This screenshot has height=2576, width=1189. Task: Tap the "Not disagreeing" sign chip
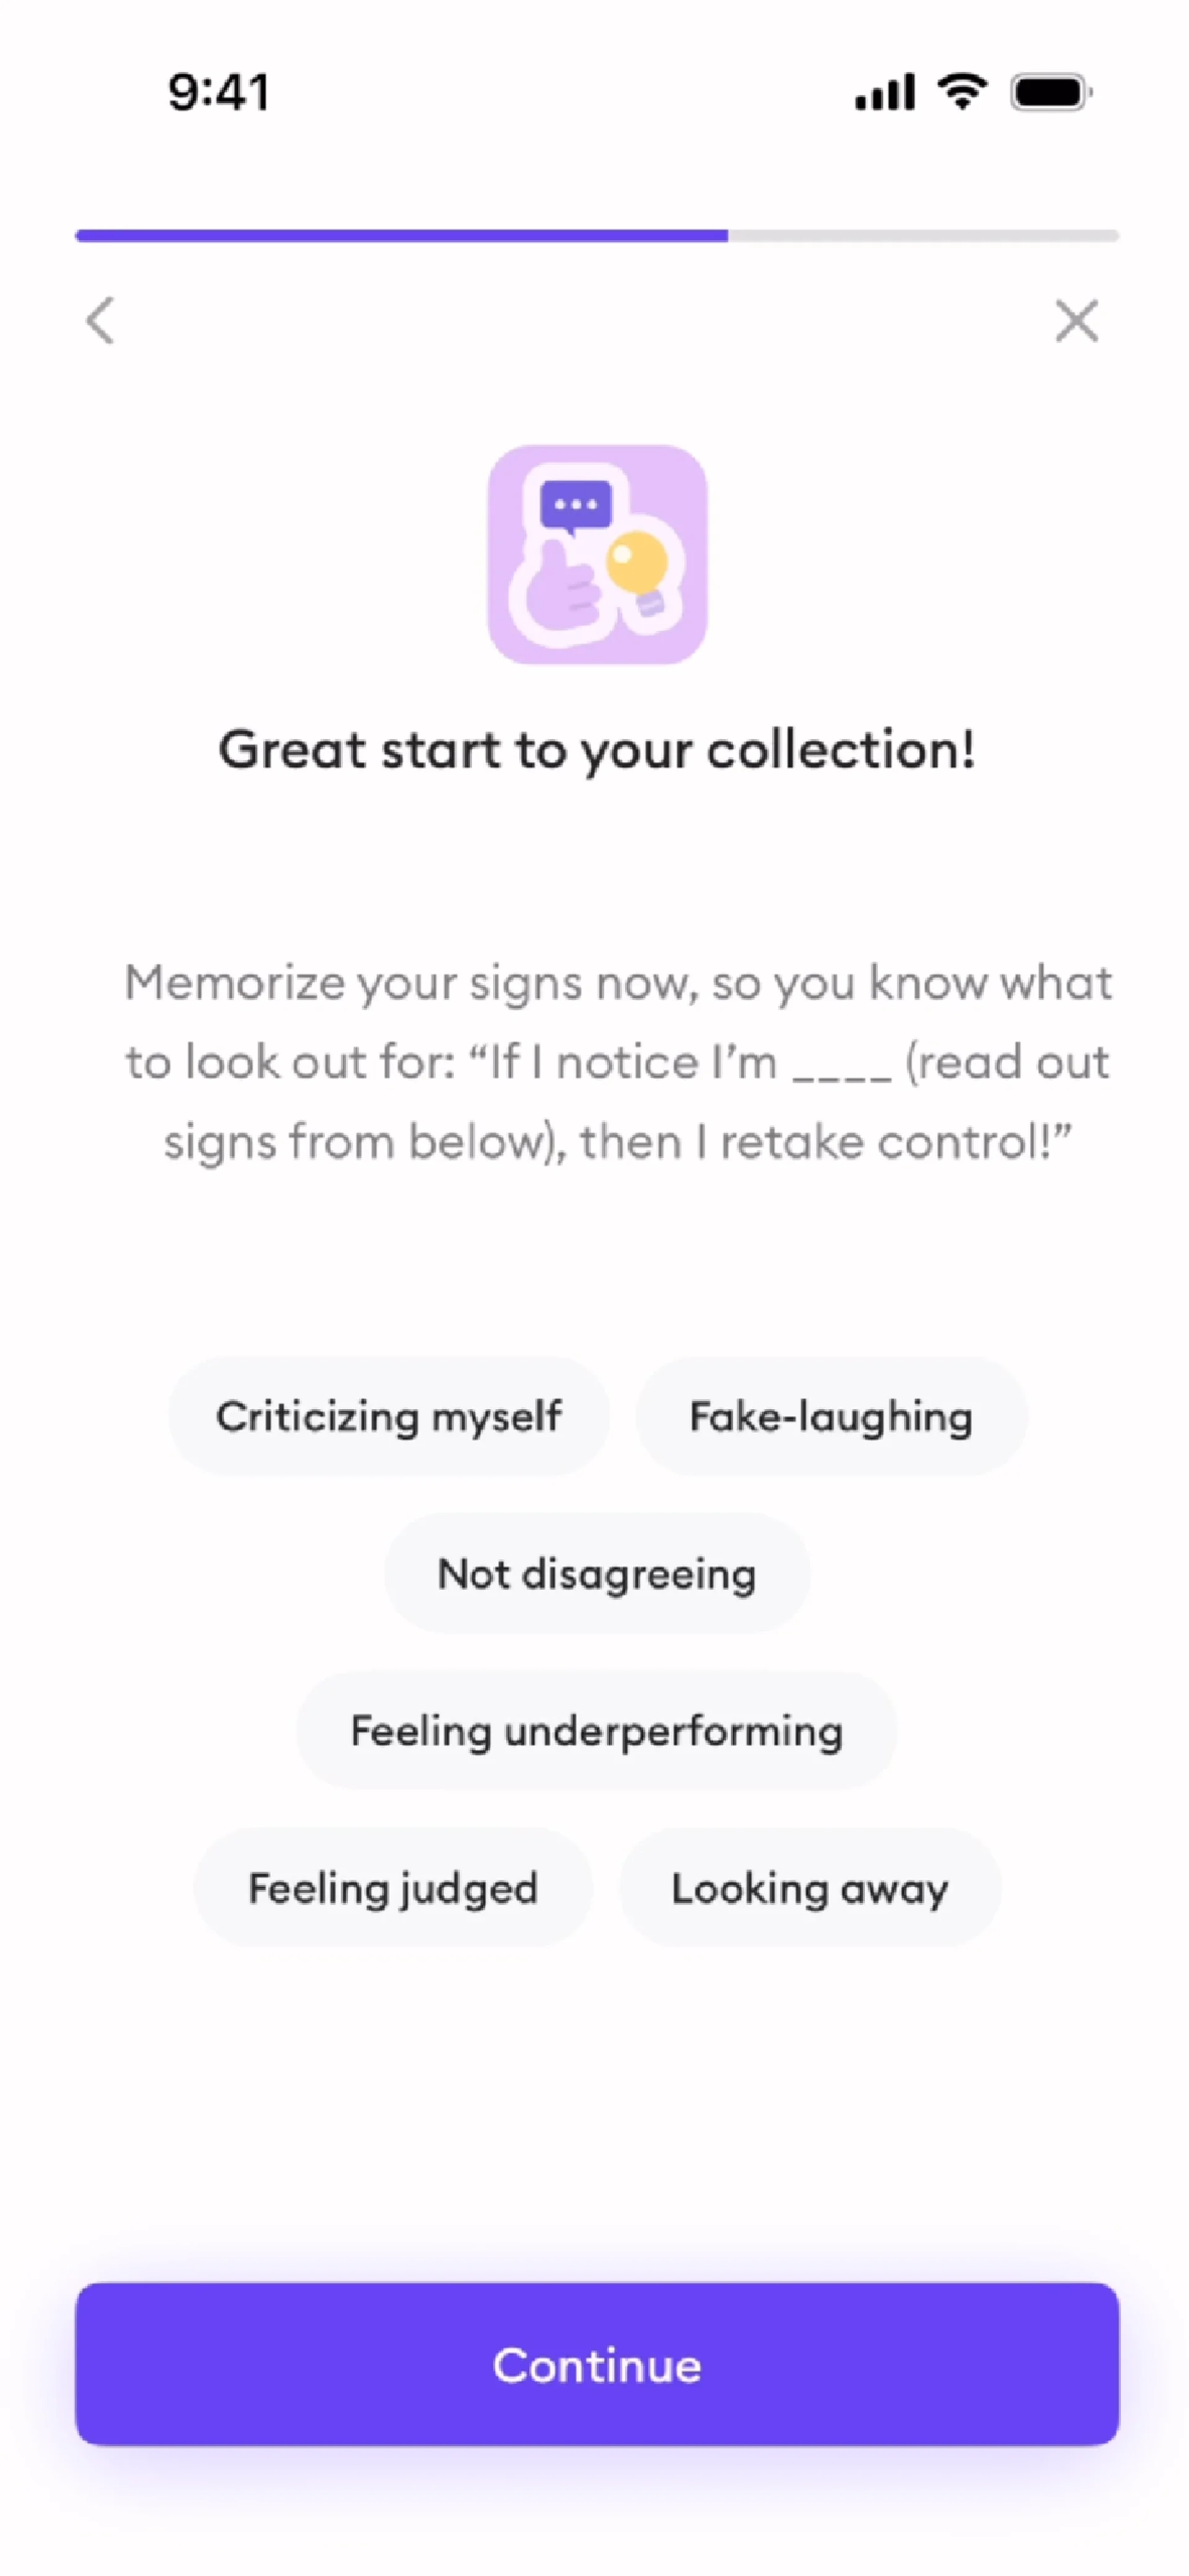pos(597,1574)
